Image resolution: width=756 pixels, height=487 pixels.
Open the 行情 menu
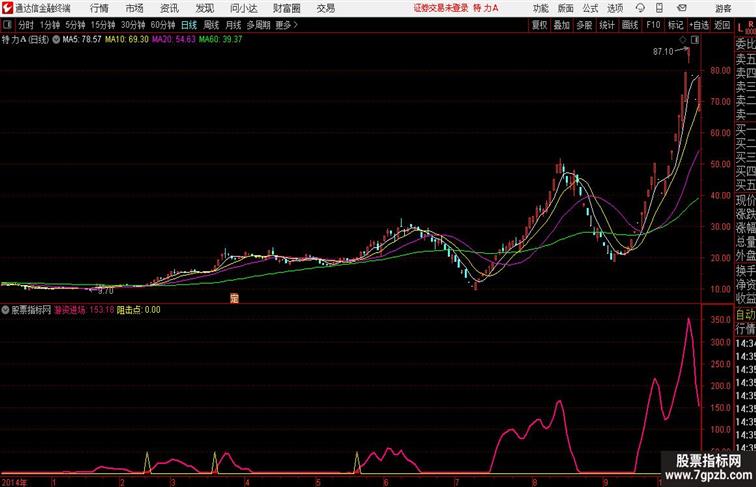99,8
